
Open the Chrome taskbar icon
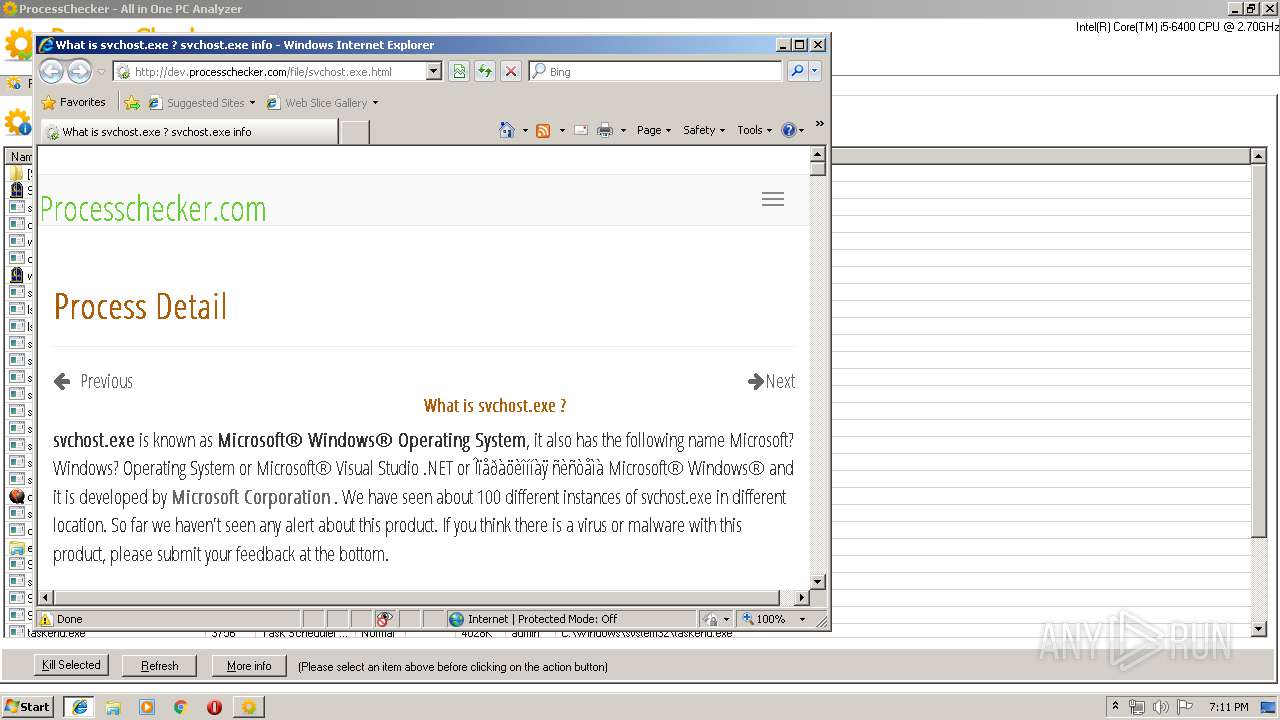point(181,707)
